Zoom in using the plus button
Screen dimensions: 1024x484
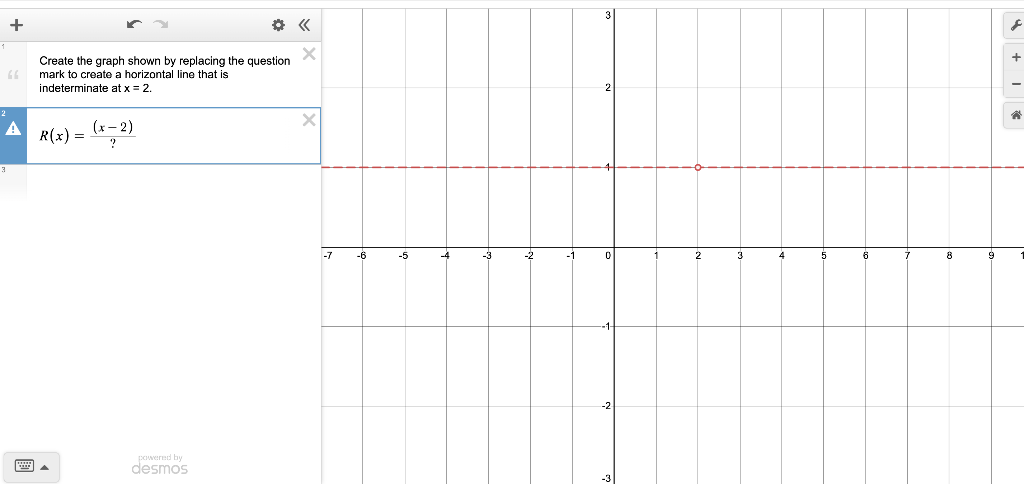[x=1016, y=57]
